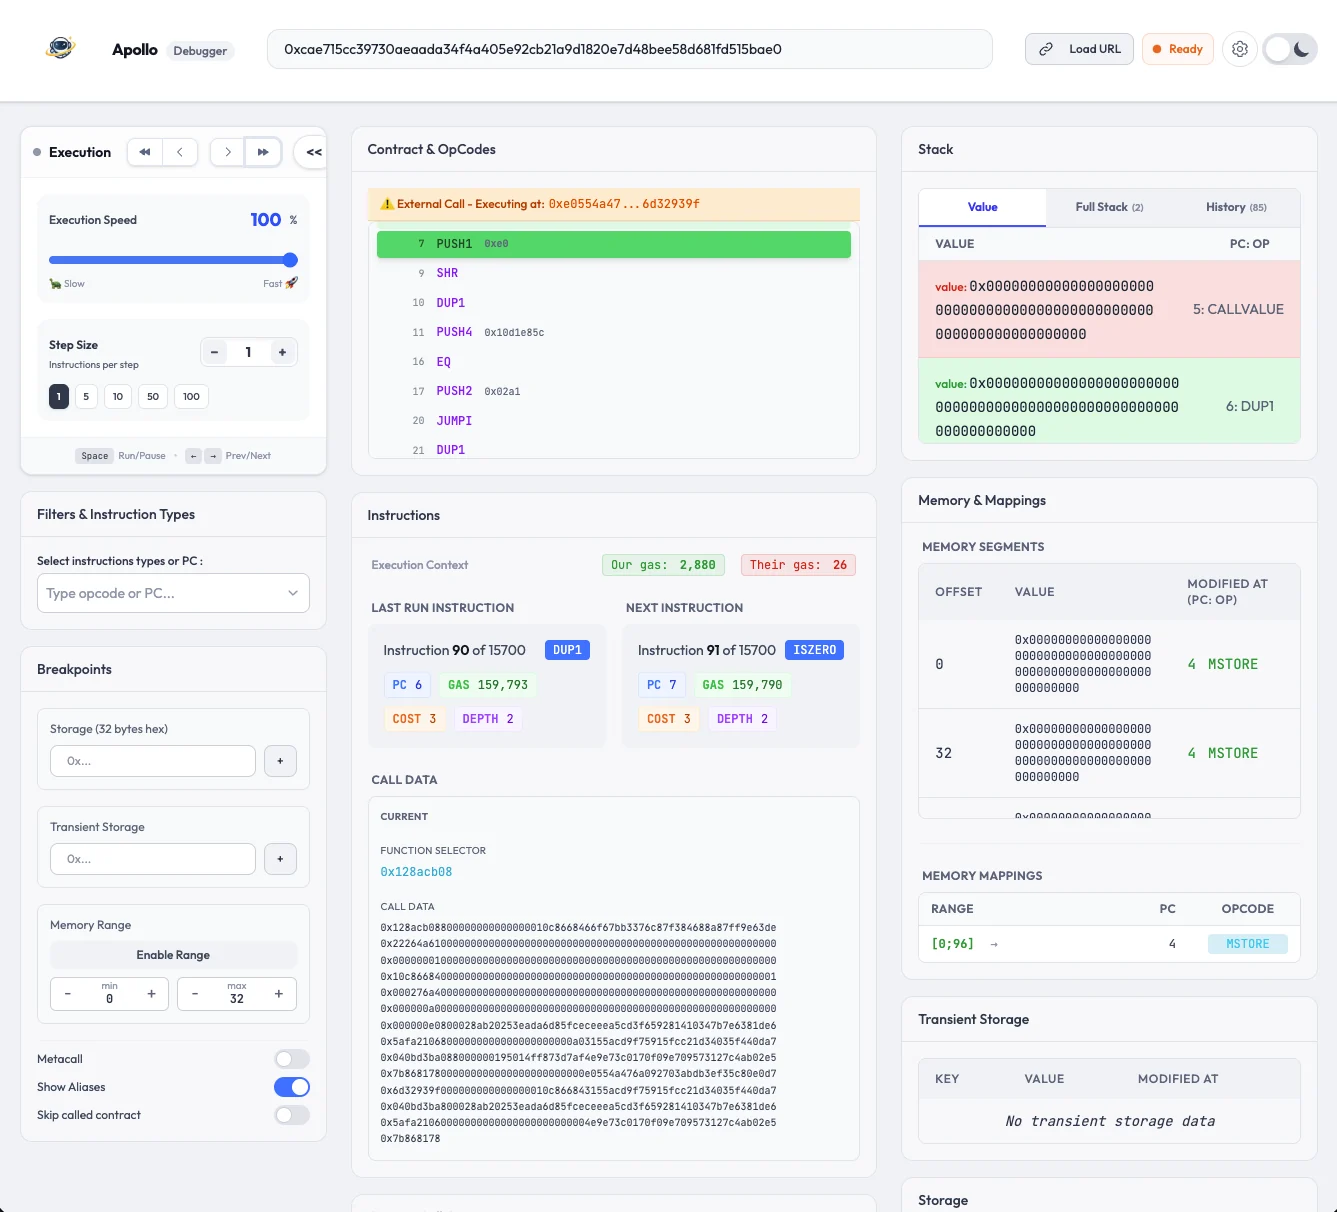Decrease memory range max value
1337x1212 pixels.
pos(195,994)
